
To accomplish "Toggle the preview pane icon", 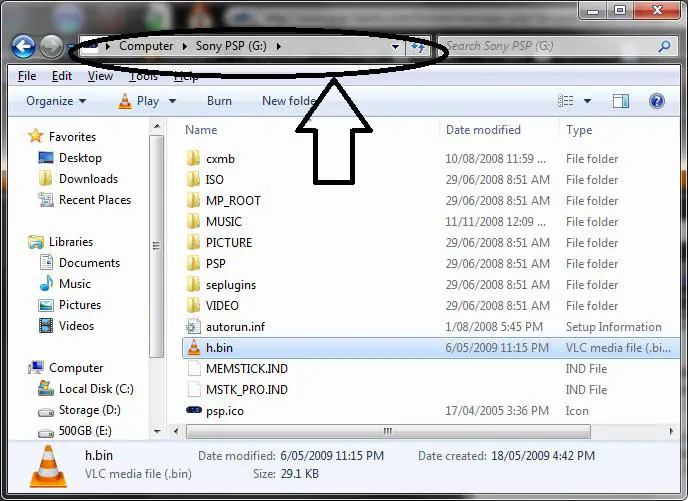I will (x=620, y=101).
